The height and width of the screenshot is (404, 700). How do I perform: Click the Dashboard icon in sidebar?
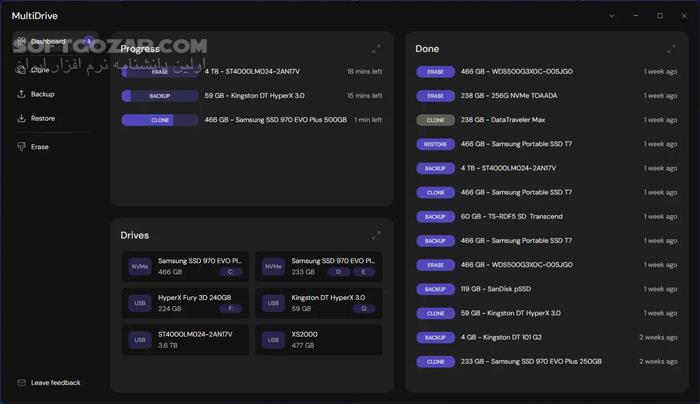click(x=22, y=42)
